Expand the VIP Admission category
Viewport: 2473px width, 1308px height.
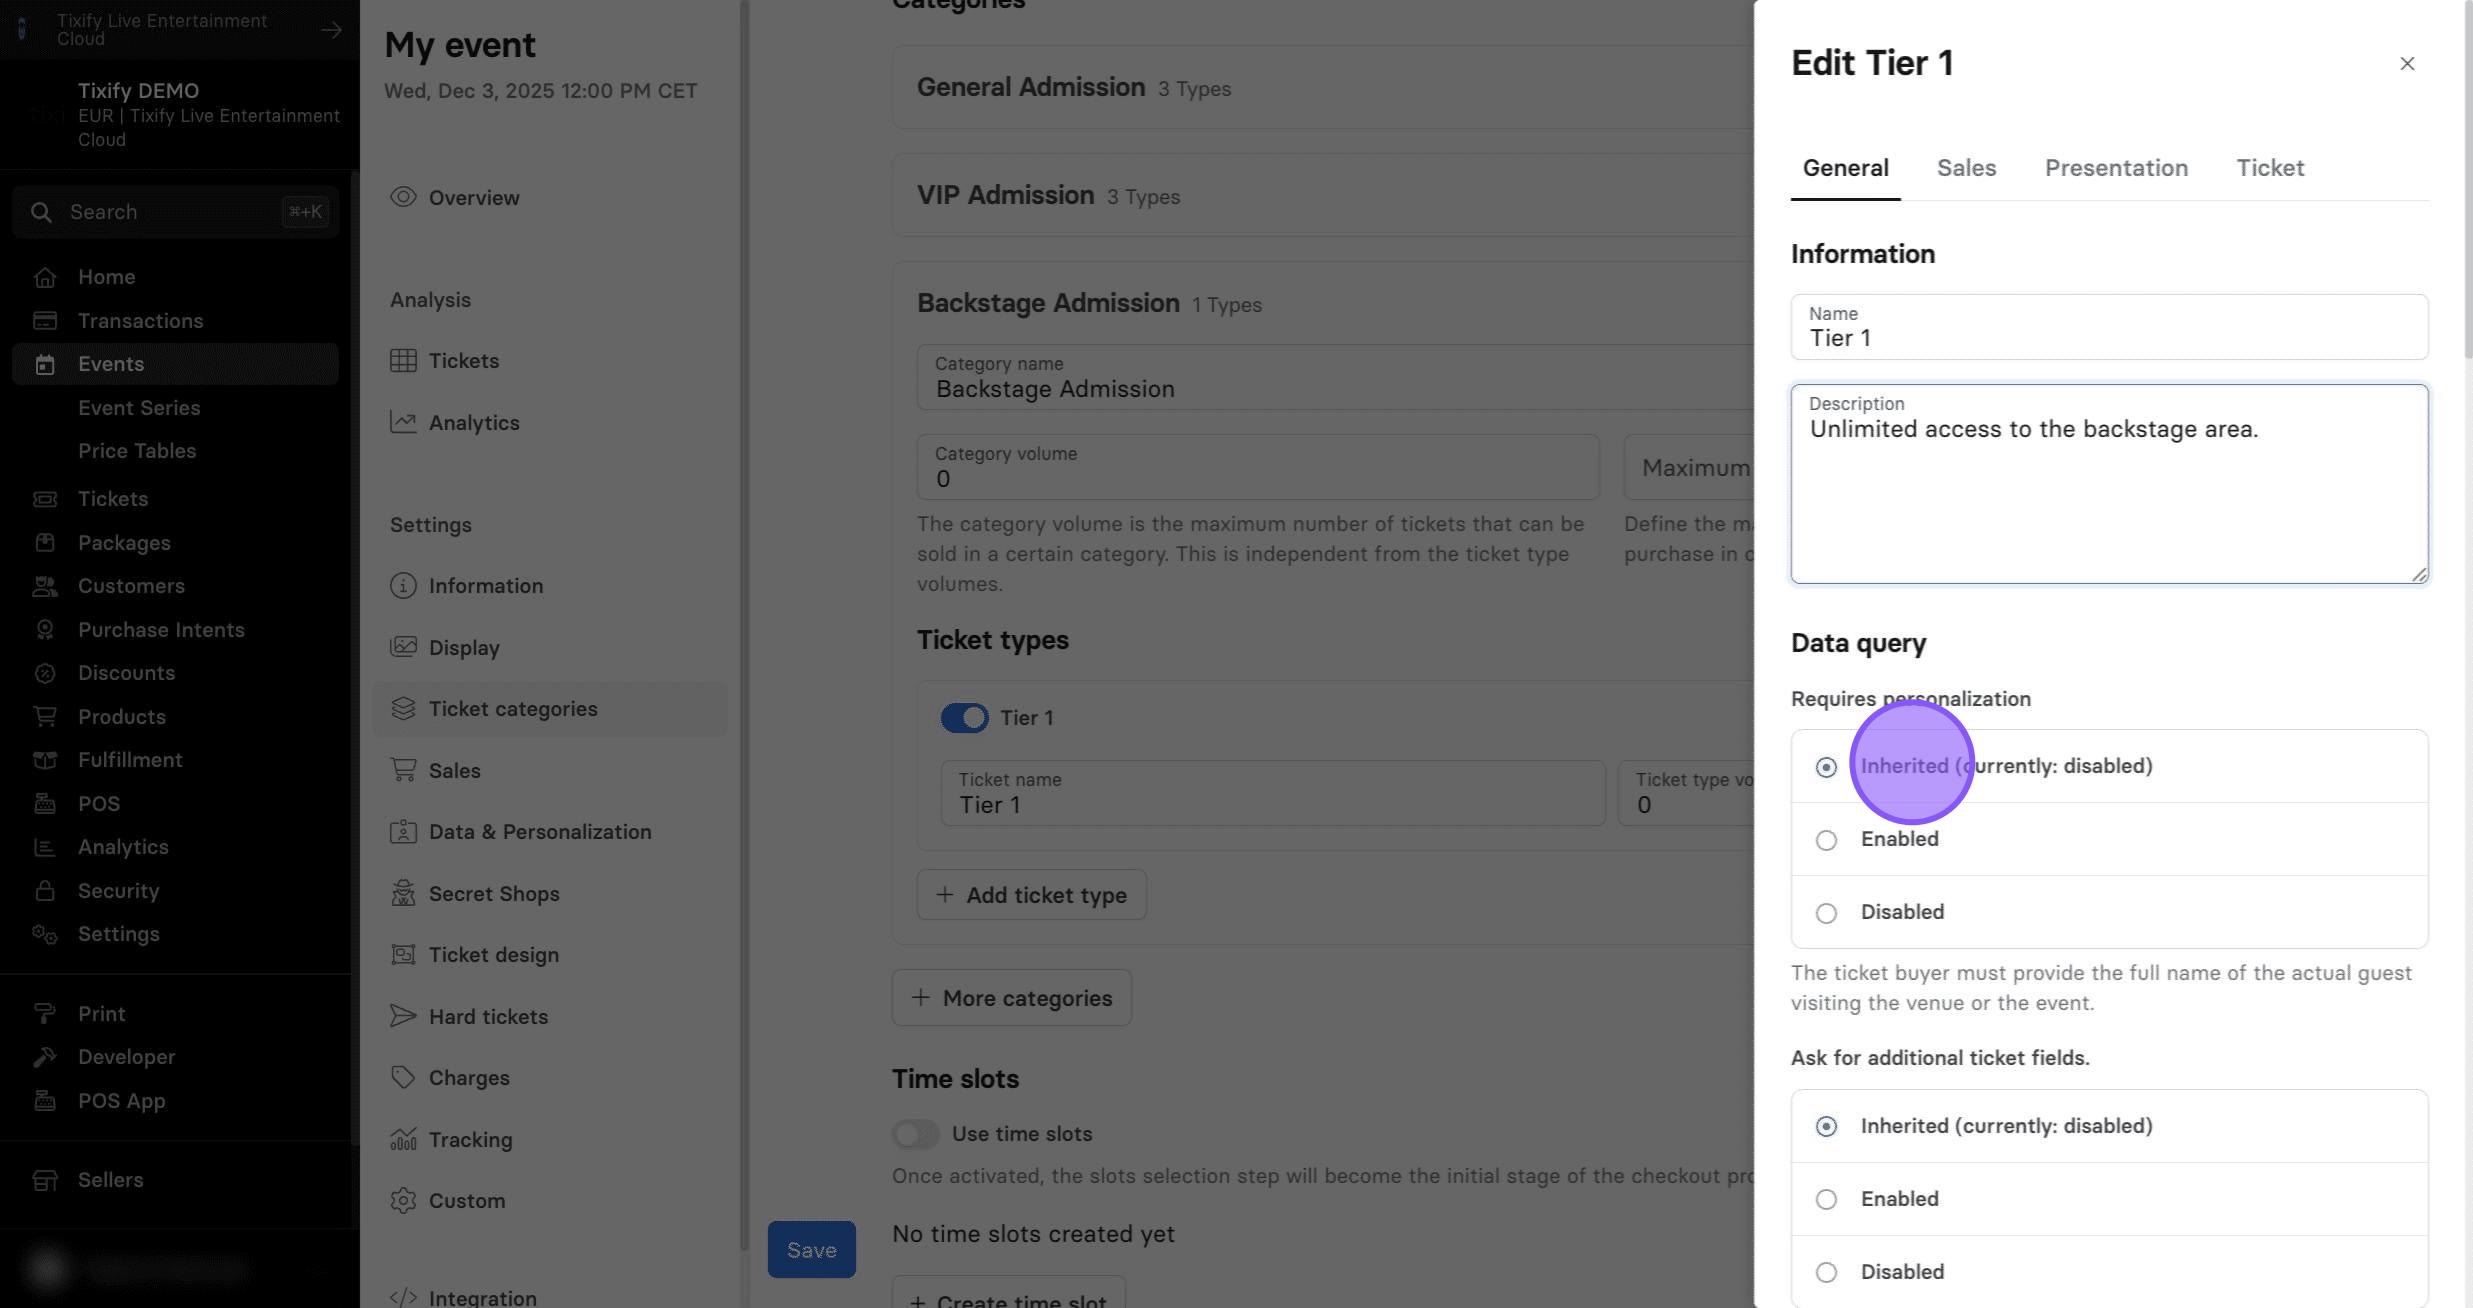coord(1322,196)
